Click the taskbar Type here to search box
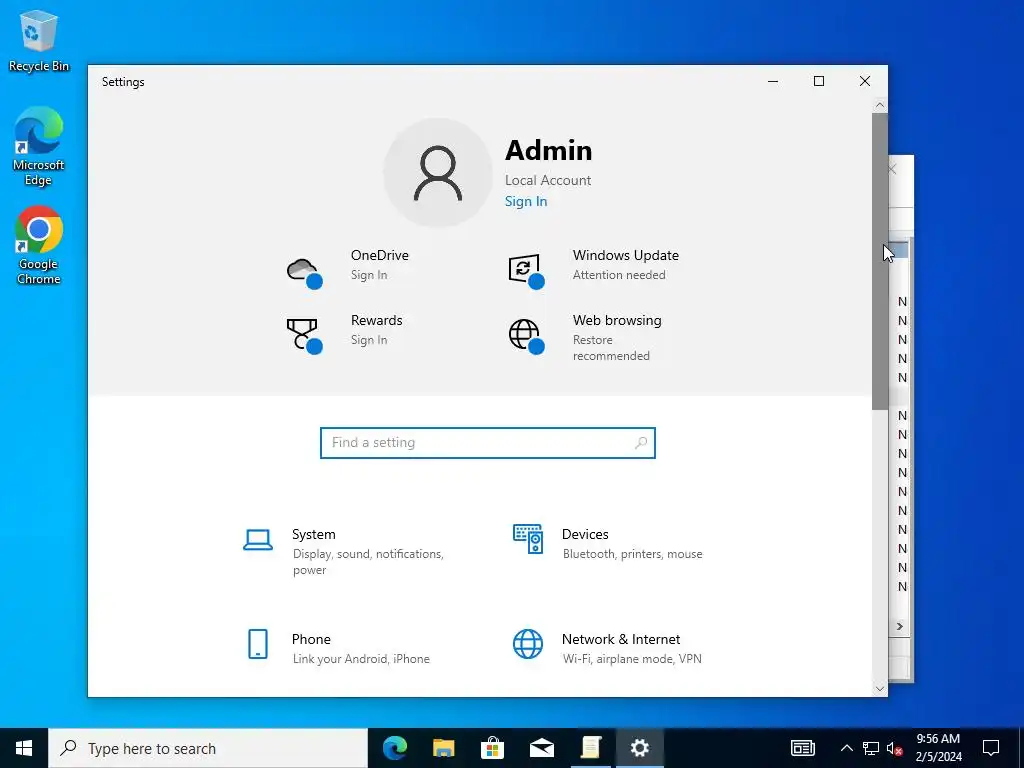The height and width of the screenshot is (768, 1024). (x=208, y=748)
